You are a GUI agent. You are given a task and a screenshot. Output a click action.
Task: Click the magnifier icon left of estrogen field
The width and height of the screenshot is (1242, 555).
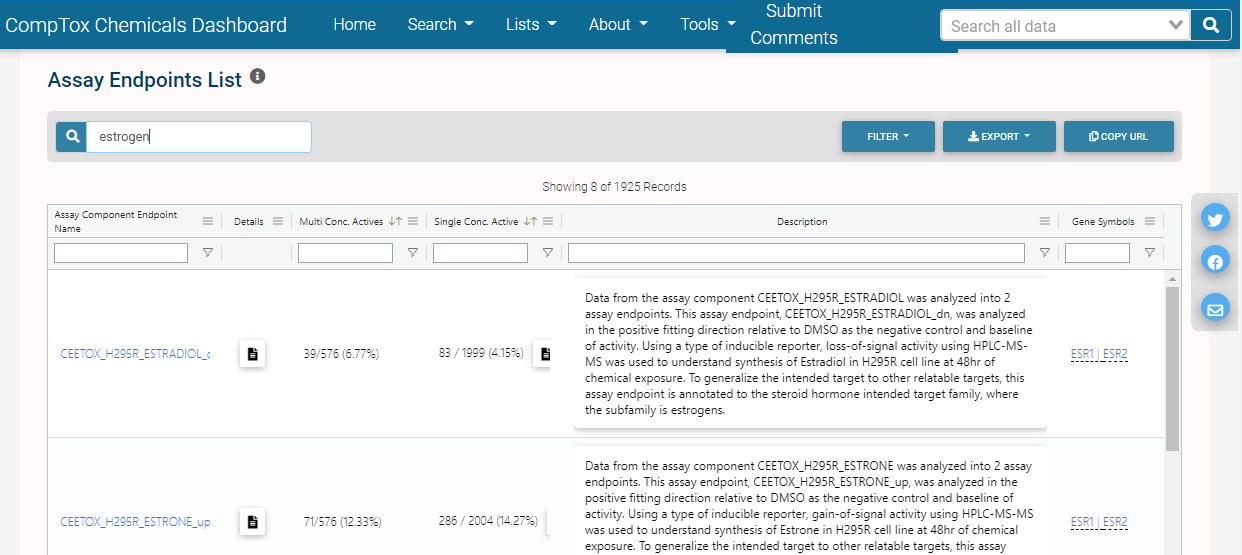72,137
